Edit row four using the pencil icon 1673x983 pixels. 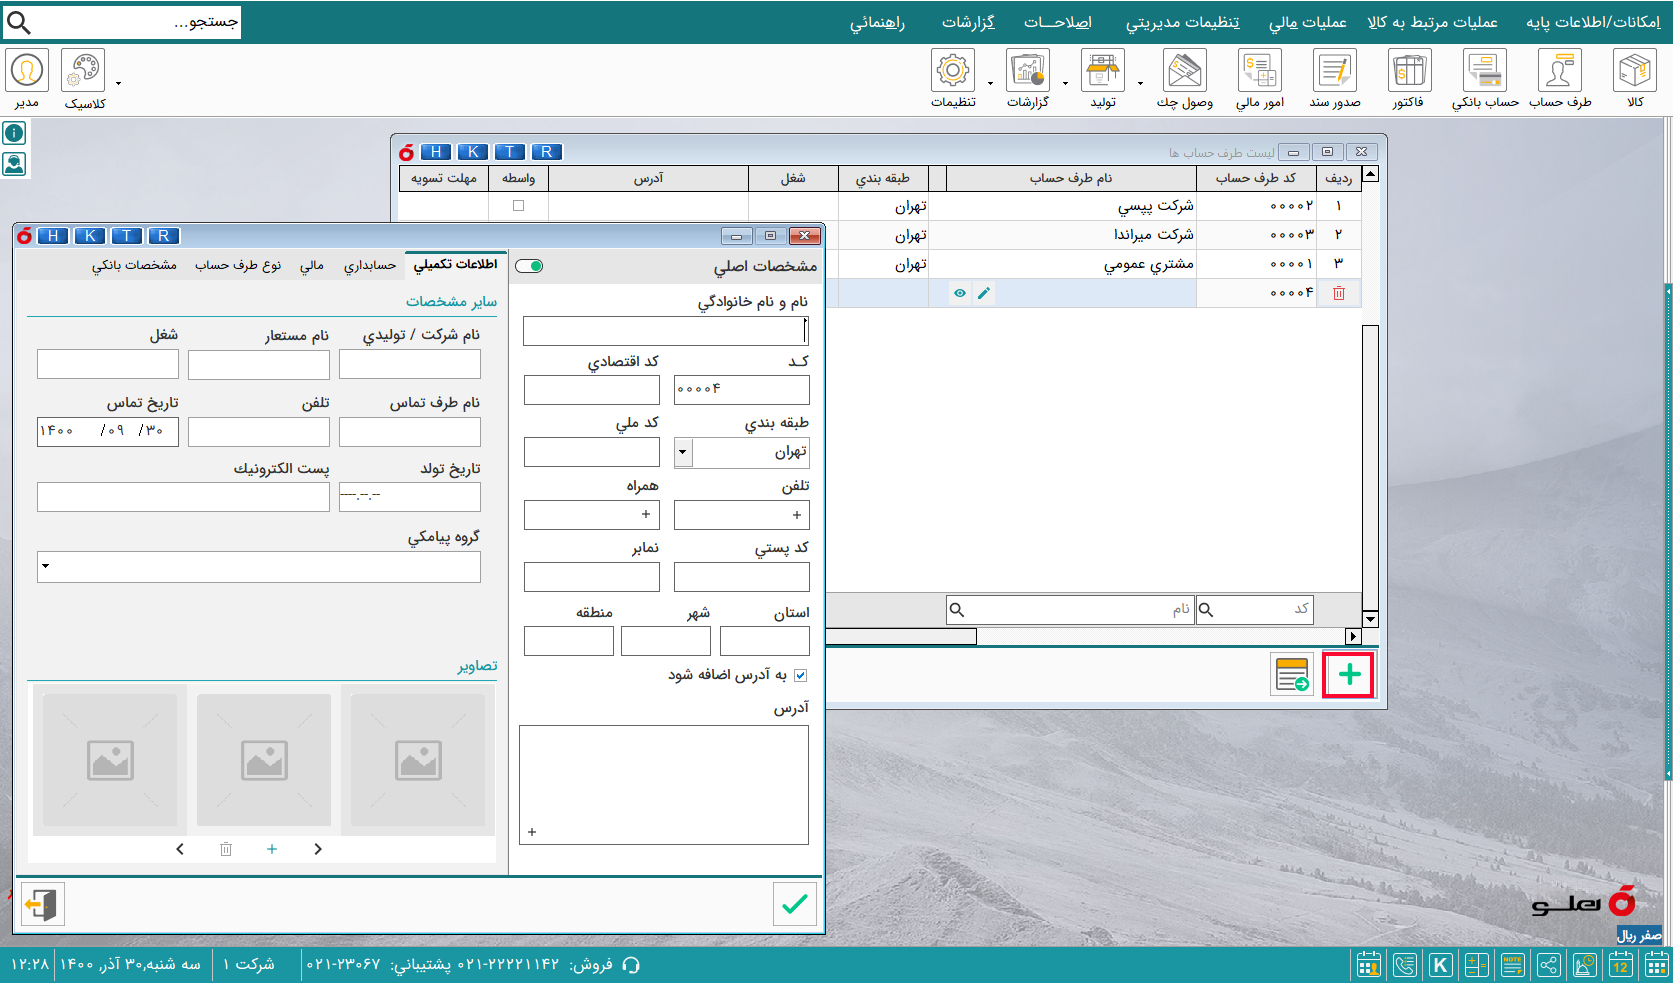point(984,293)
